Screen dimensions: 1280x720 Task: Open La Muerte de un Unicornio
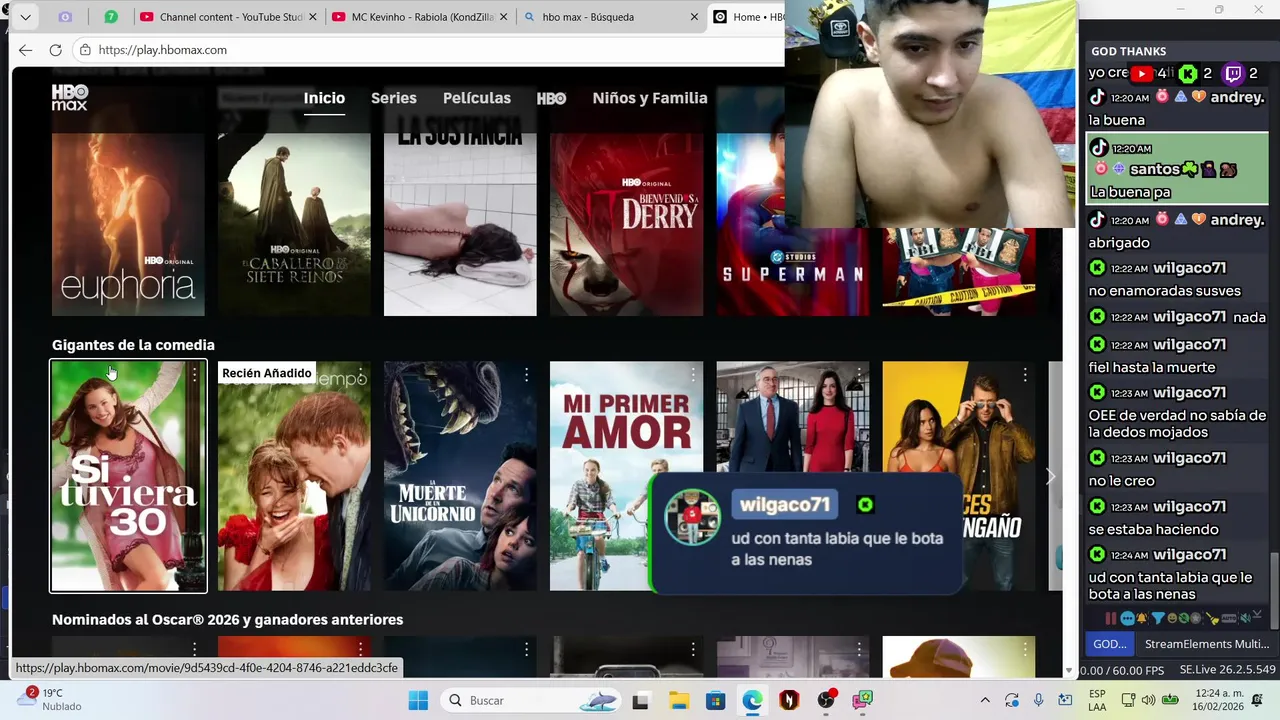click(x=460, y=476)
